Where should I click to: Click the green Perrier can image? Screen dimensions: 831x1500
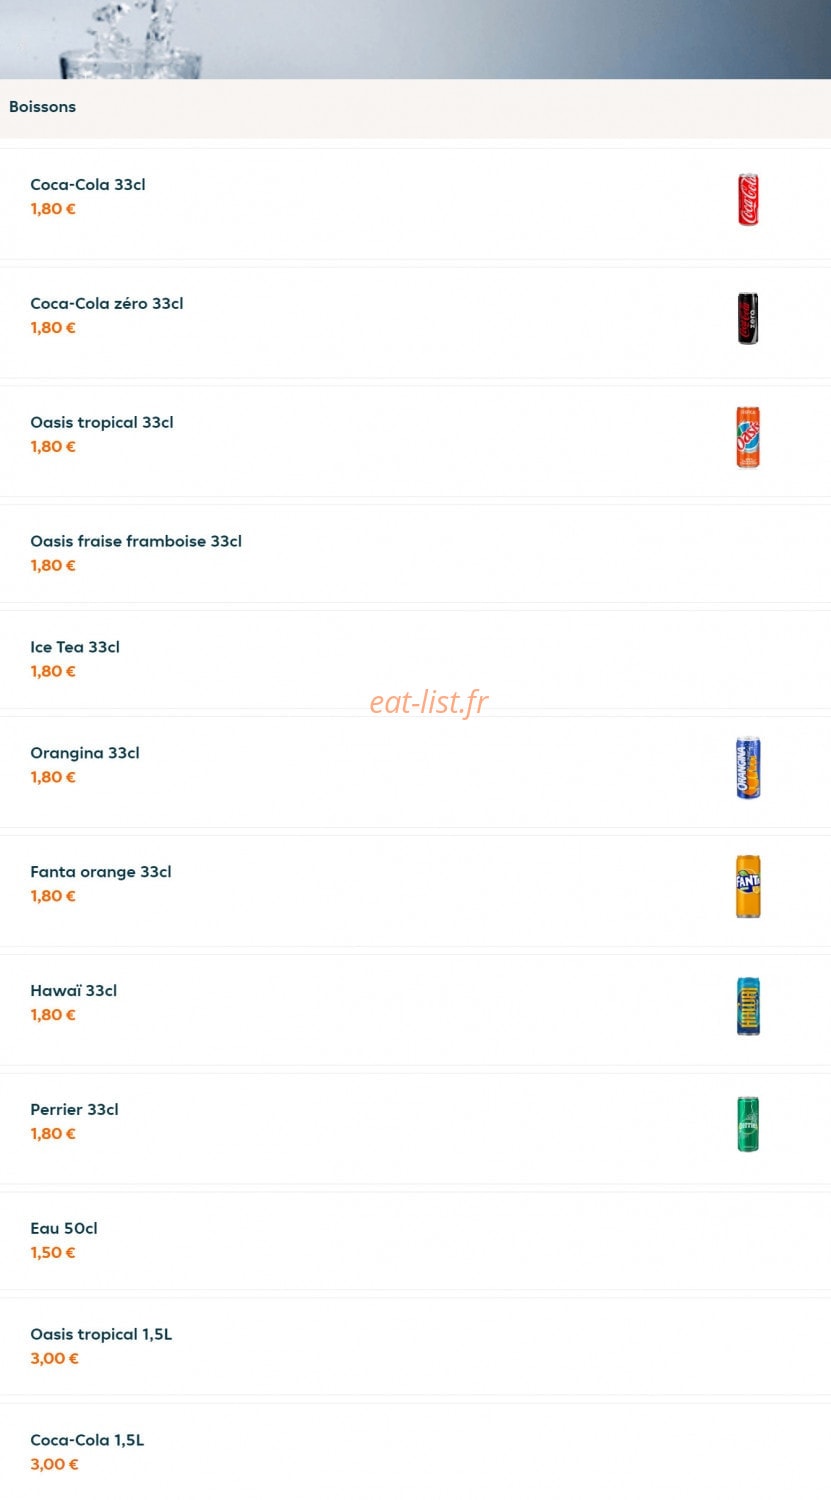coord(748,1124)
